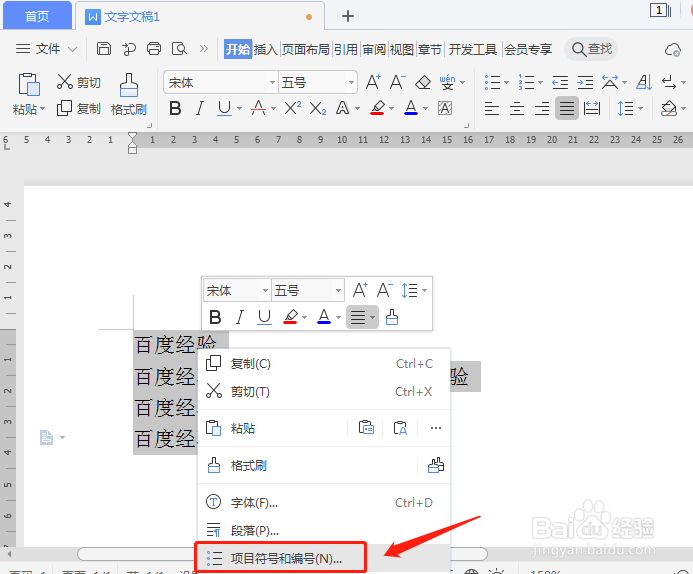Apply red highlight color in ribbon
Screen dimensions: 693x574
pyautogui.click(x=377, y=108)
